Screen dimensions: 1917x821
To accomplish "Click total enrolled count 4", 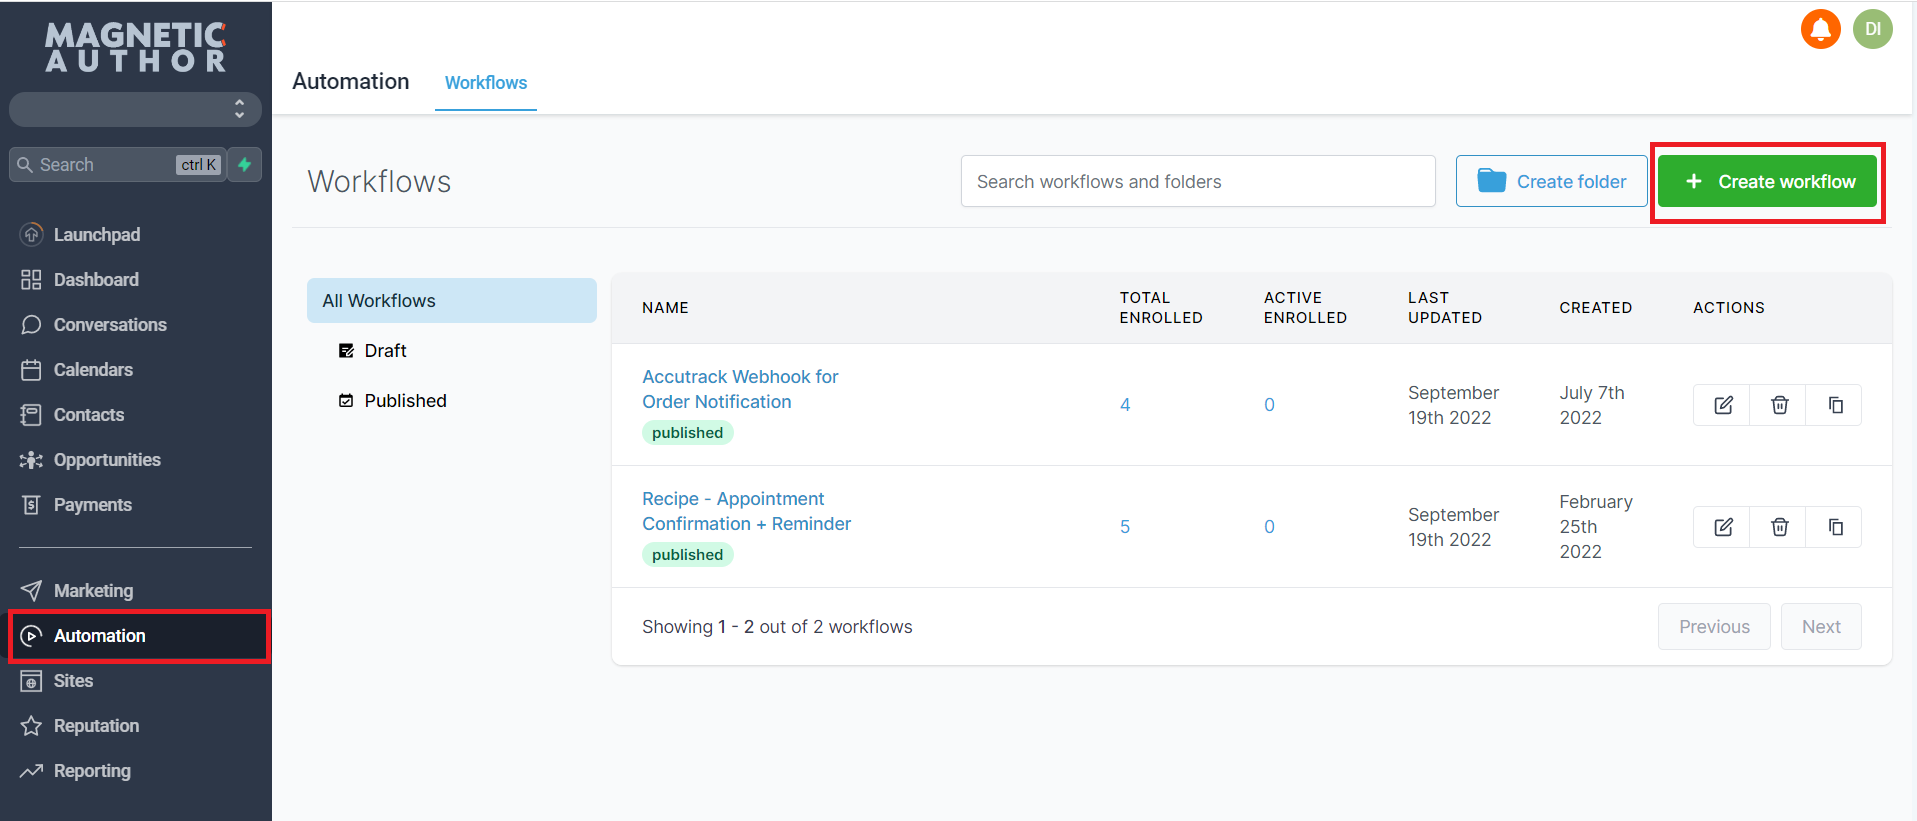I will coord(1125,405).
